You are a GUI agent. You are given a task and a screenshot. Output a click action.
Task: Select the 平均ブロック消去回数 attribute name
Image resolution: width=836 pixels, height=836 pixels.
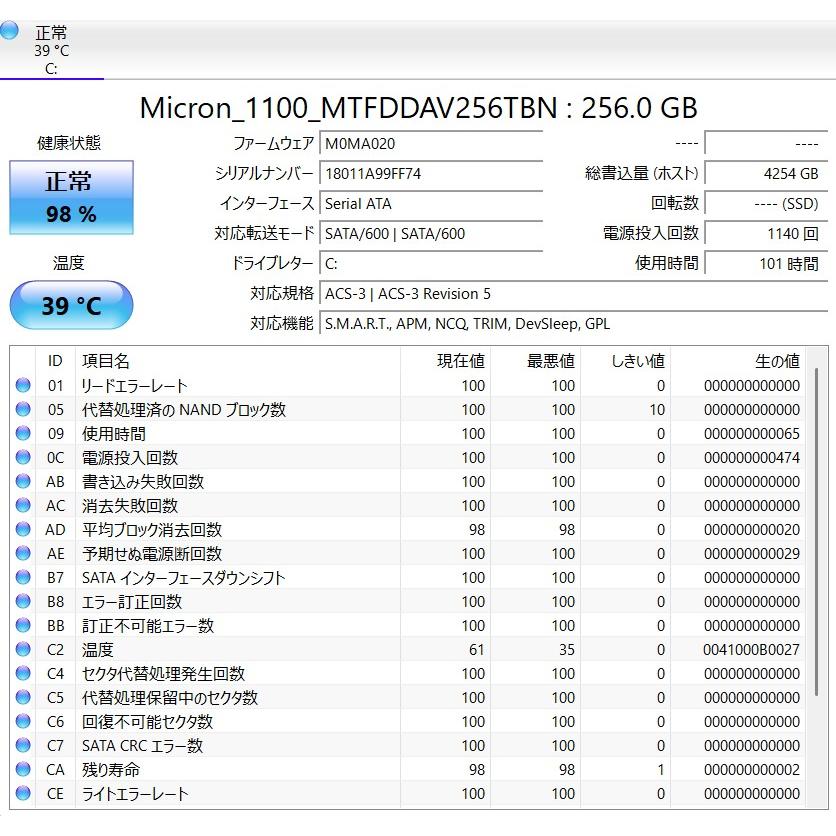(151, 529)
